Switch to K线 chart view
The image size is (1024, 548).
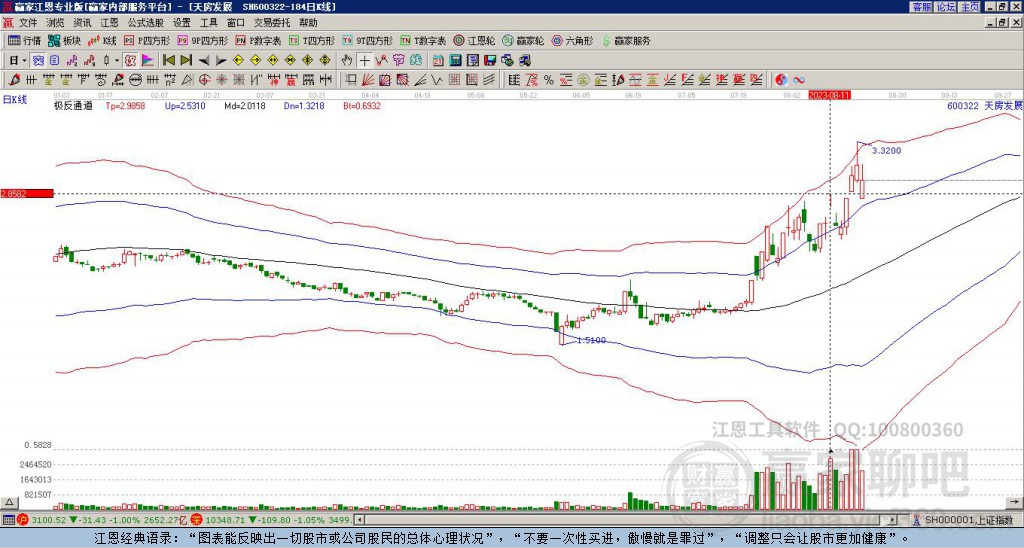pos(103,40)
